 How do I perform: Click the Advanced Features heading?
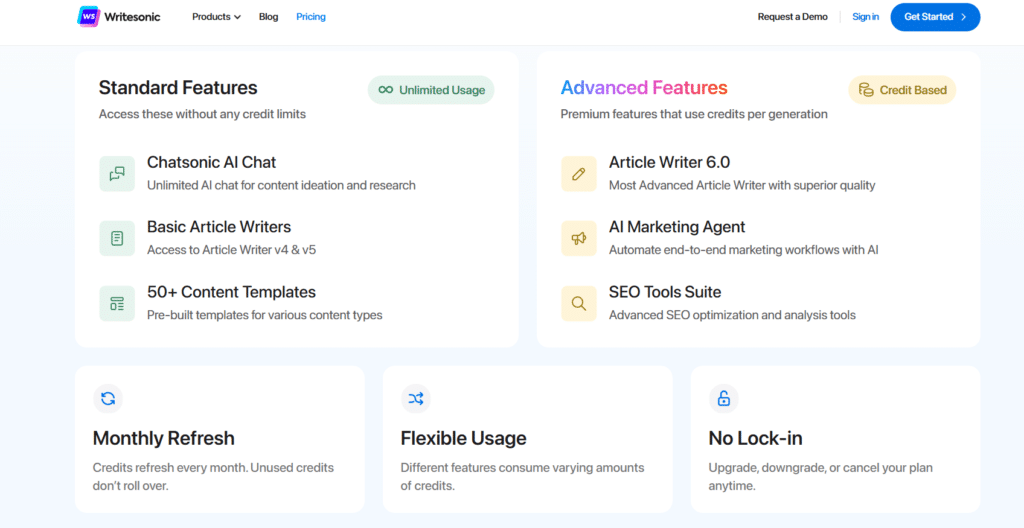click(x=644, y=88)
